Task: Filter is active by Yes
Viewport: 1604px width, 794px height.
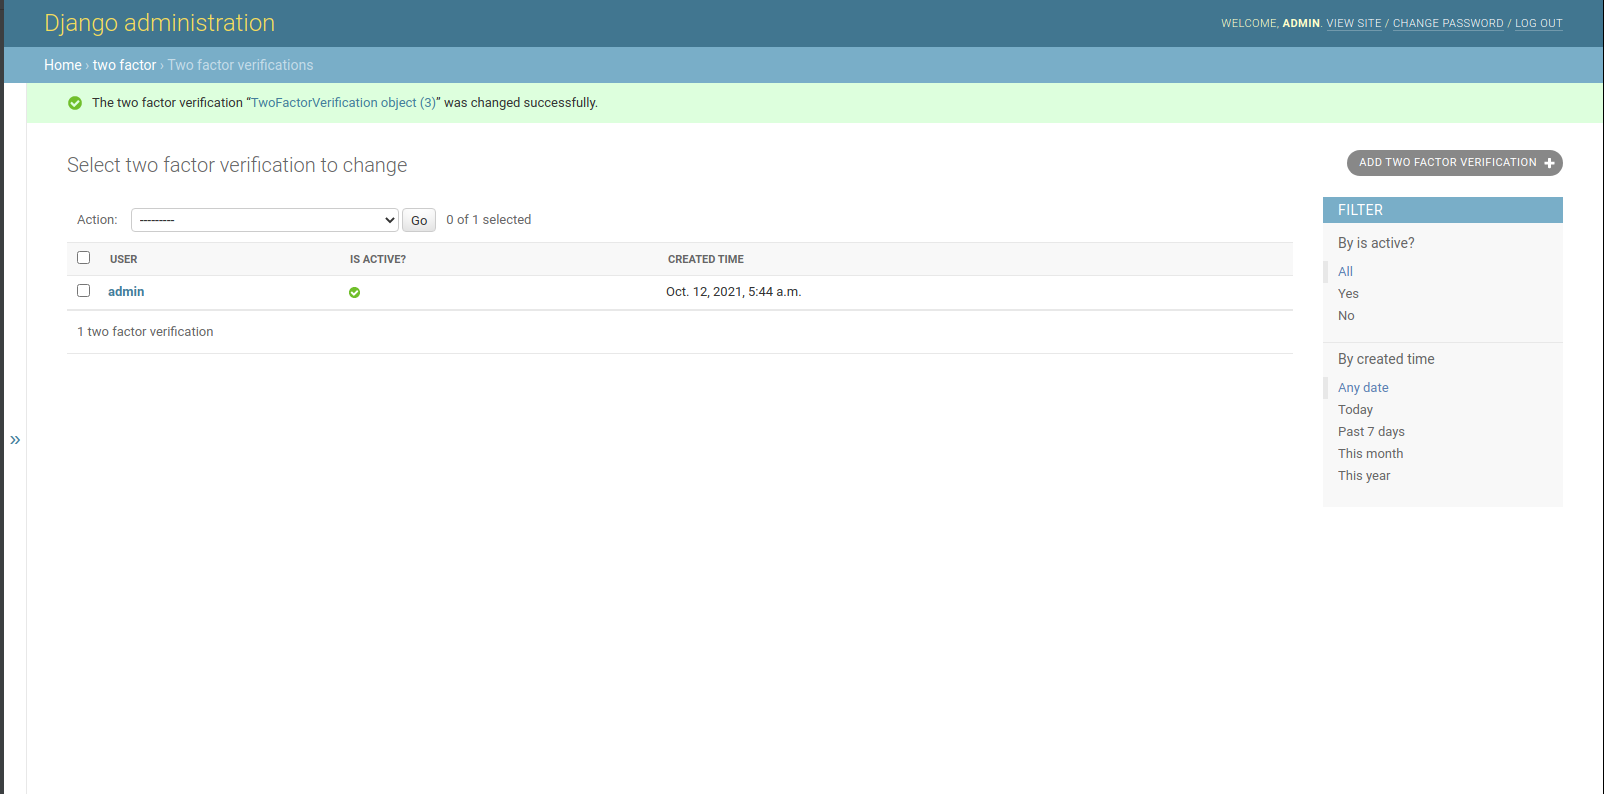Action: (x=1348, y=294)
